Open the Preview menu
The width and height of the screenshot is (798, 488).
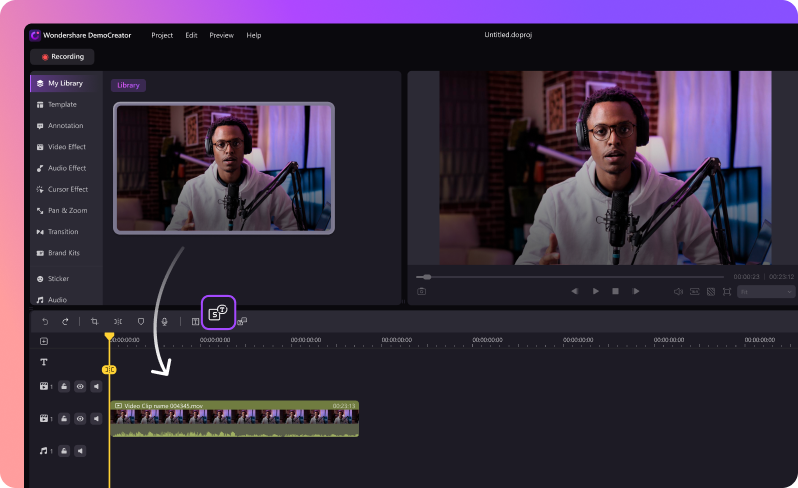click(221, 35)
